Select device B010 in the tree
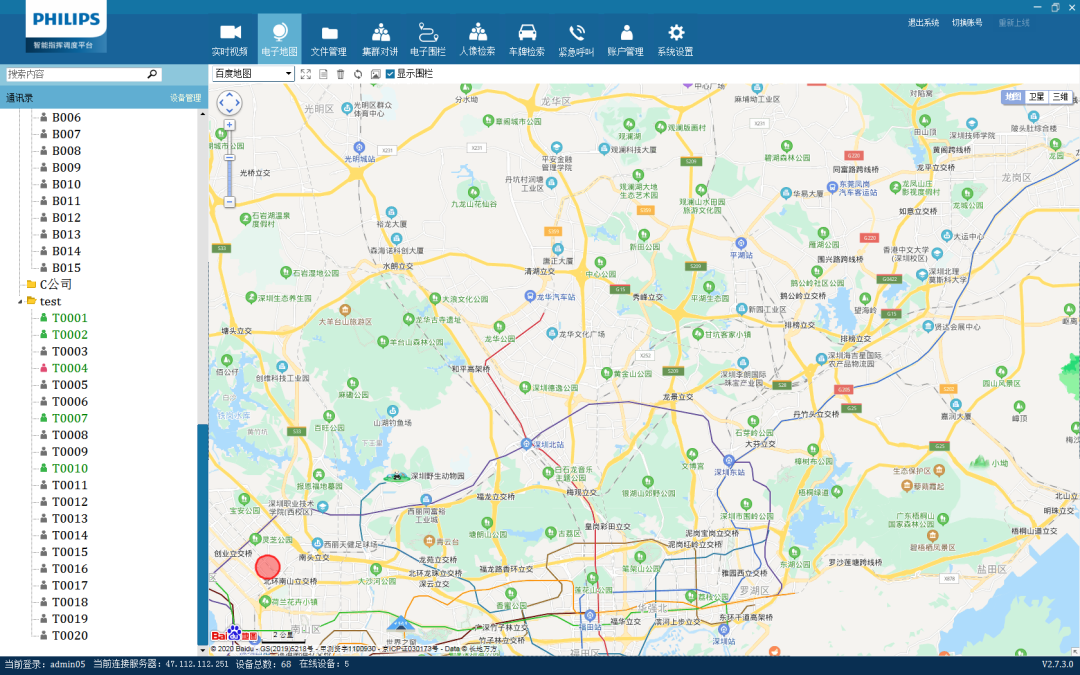 coord(66,185)
